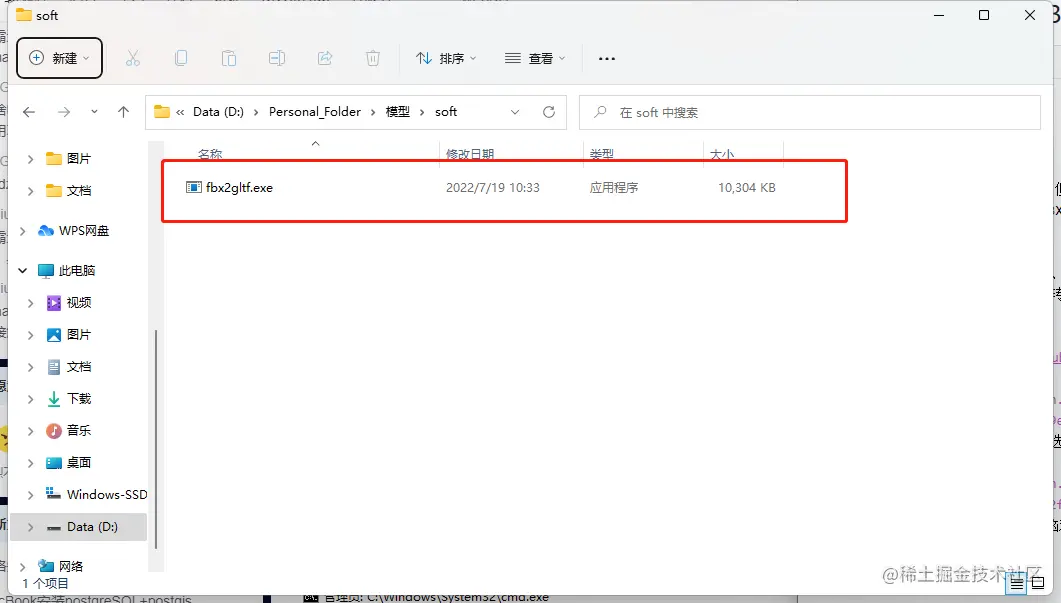Open recent locations chevron dropdown

click(94, 112)
